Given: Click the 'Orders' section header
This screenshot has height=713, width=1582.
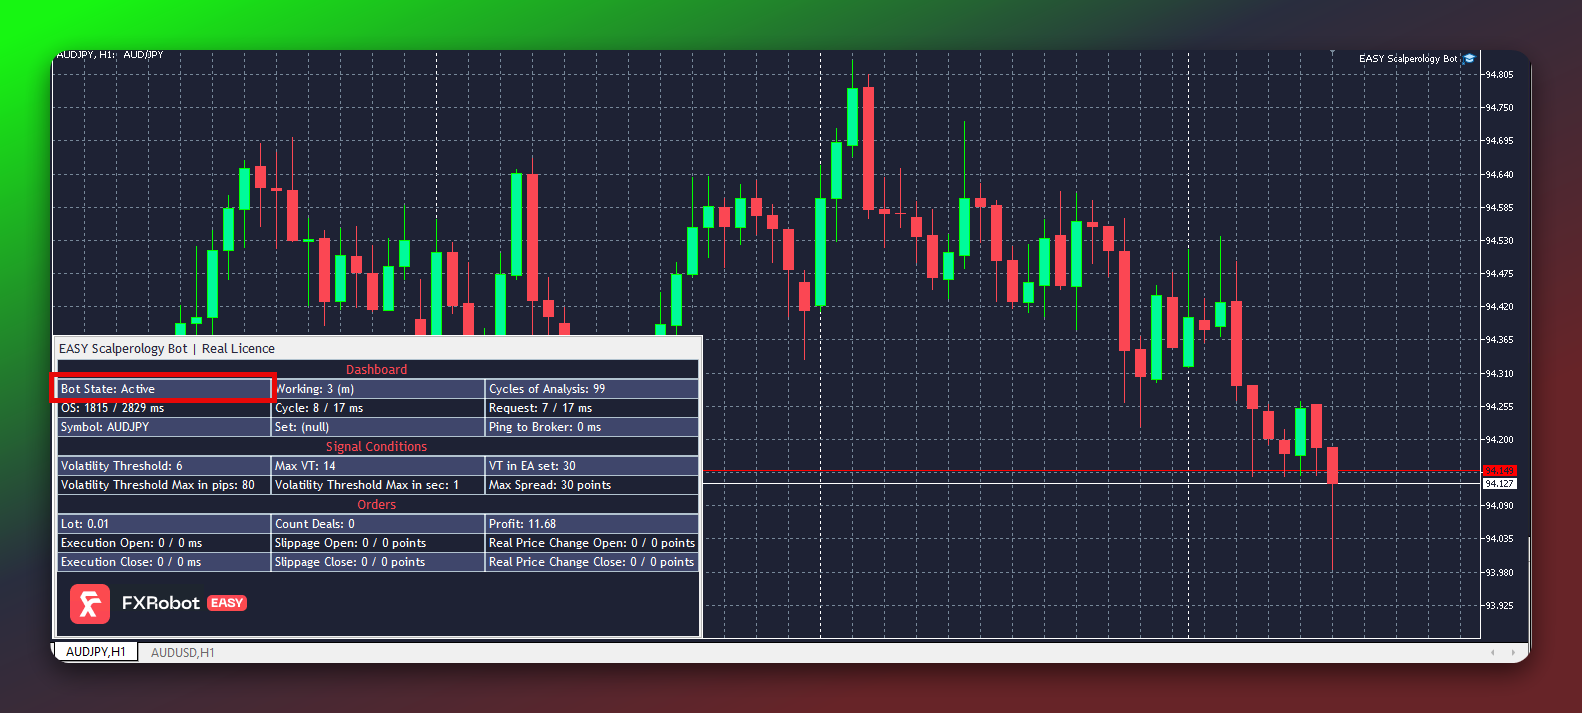Looking at the screenshot, I should click(x=377, y=505).
